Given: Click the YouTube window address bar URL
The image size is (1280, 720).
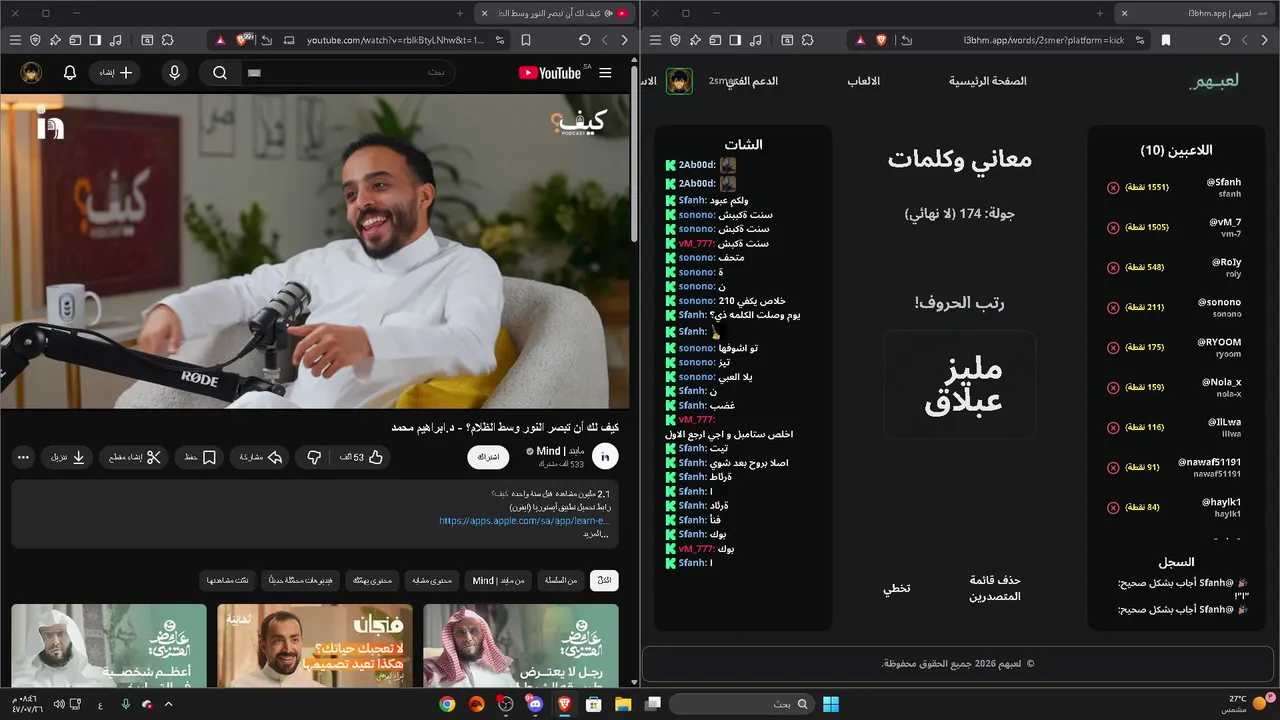Looking at the screenshot, I should pyautogui.click(x=395, y=40).
